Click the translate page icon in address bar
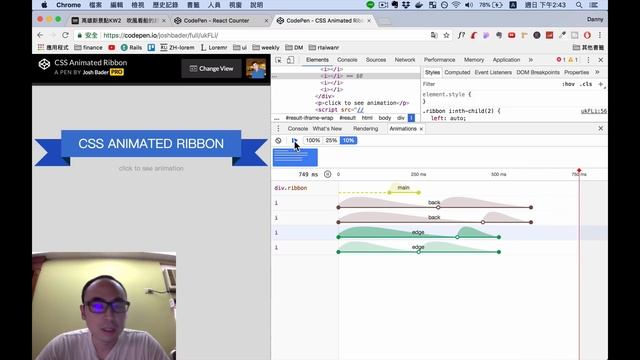640x360 pixels. click(x=433, y=36)
